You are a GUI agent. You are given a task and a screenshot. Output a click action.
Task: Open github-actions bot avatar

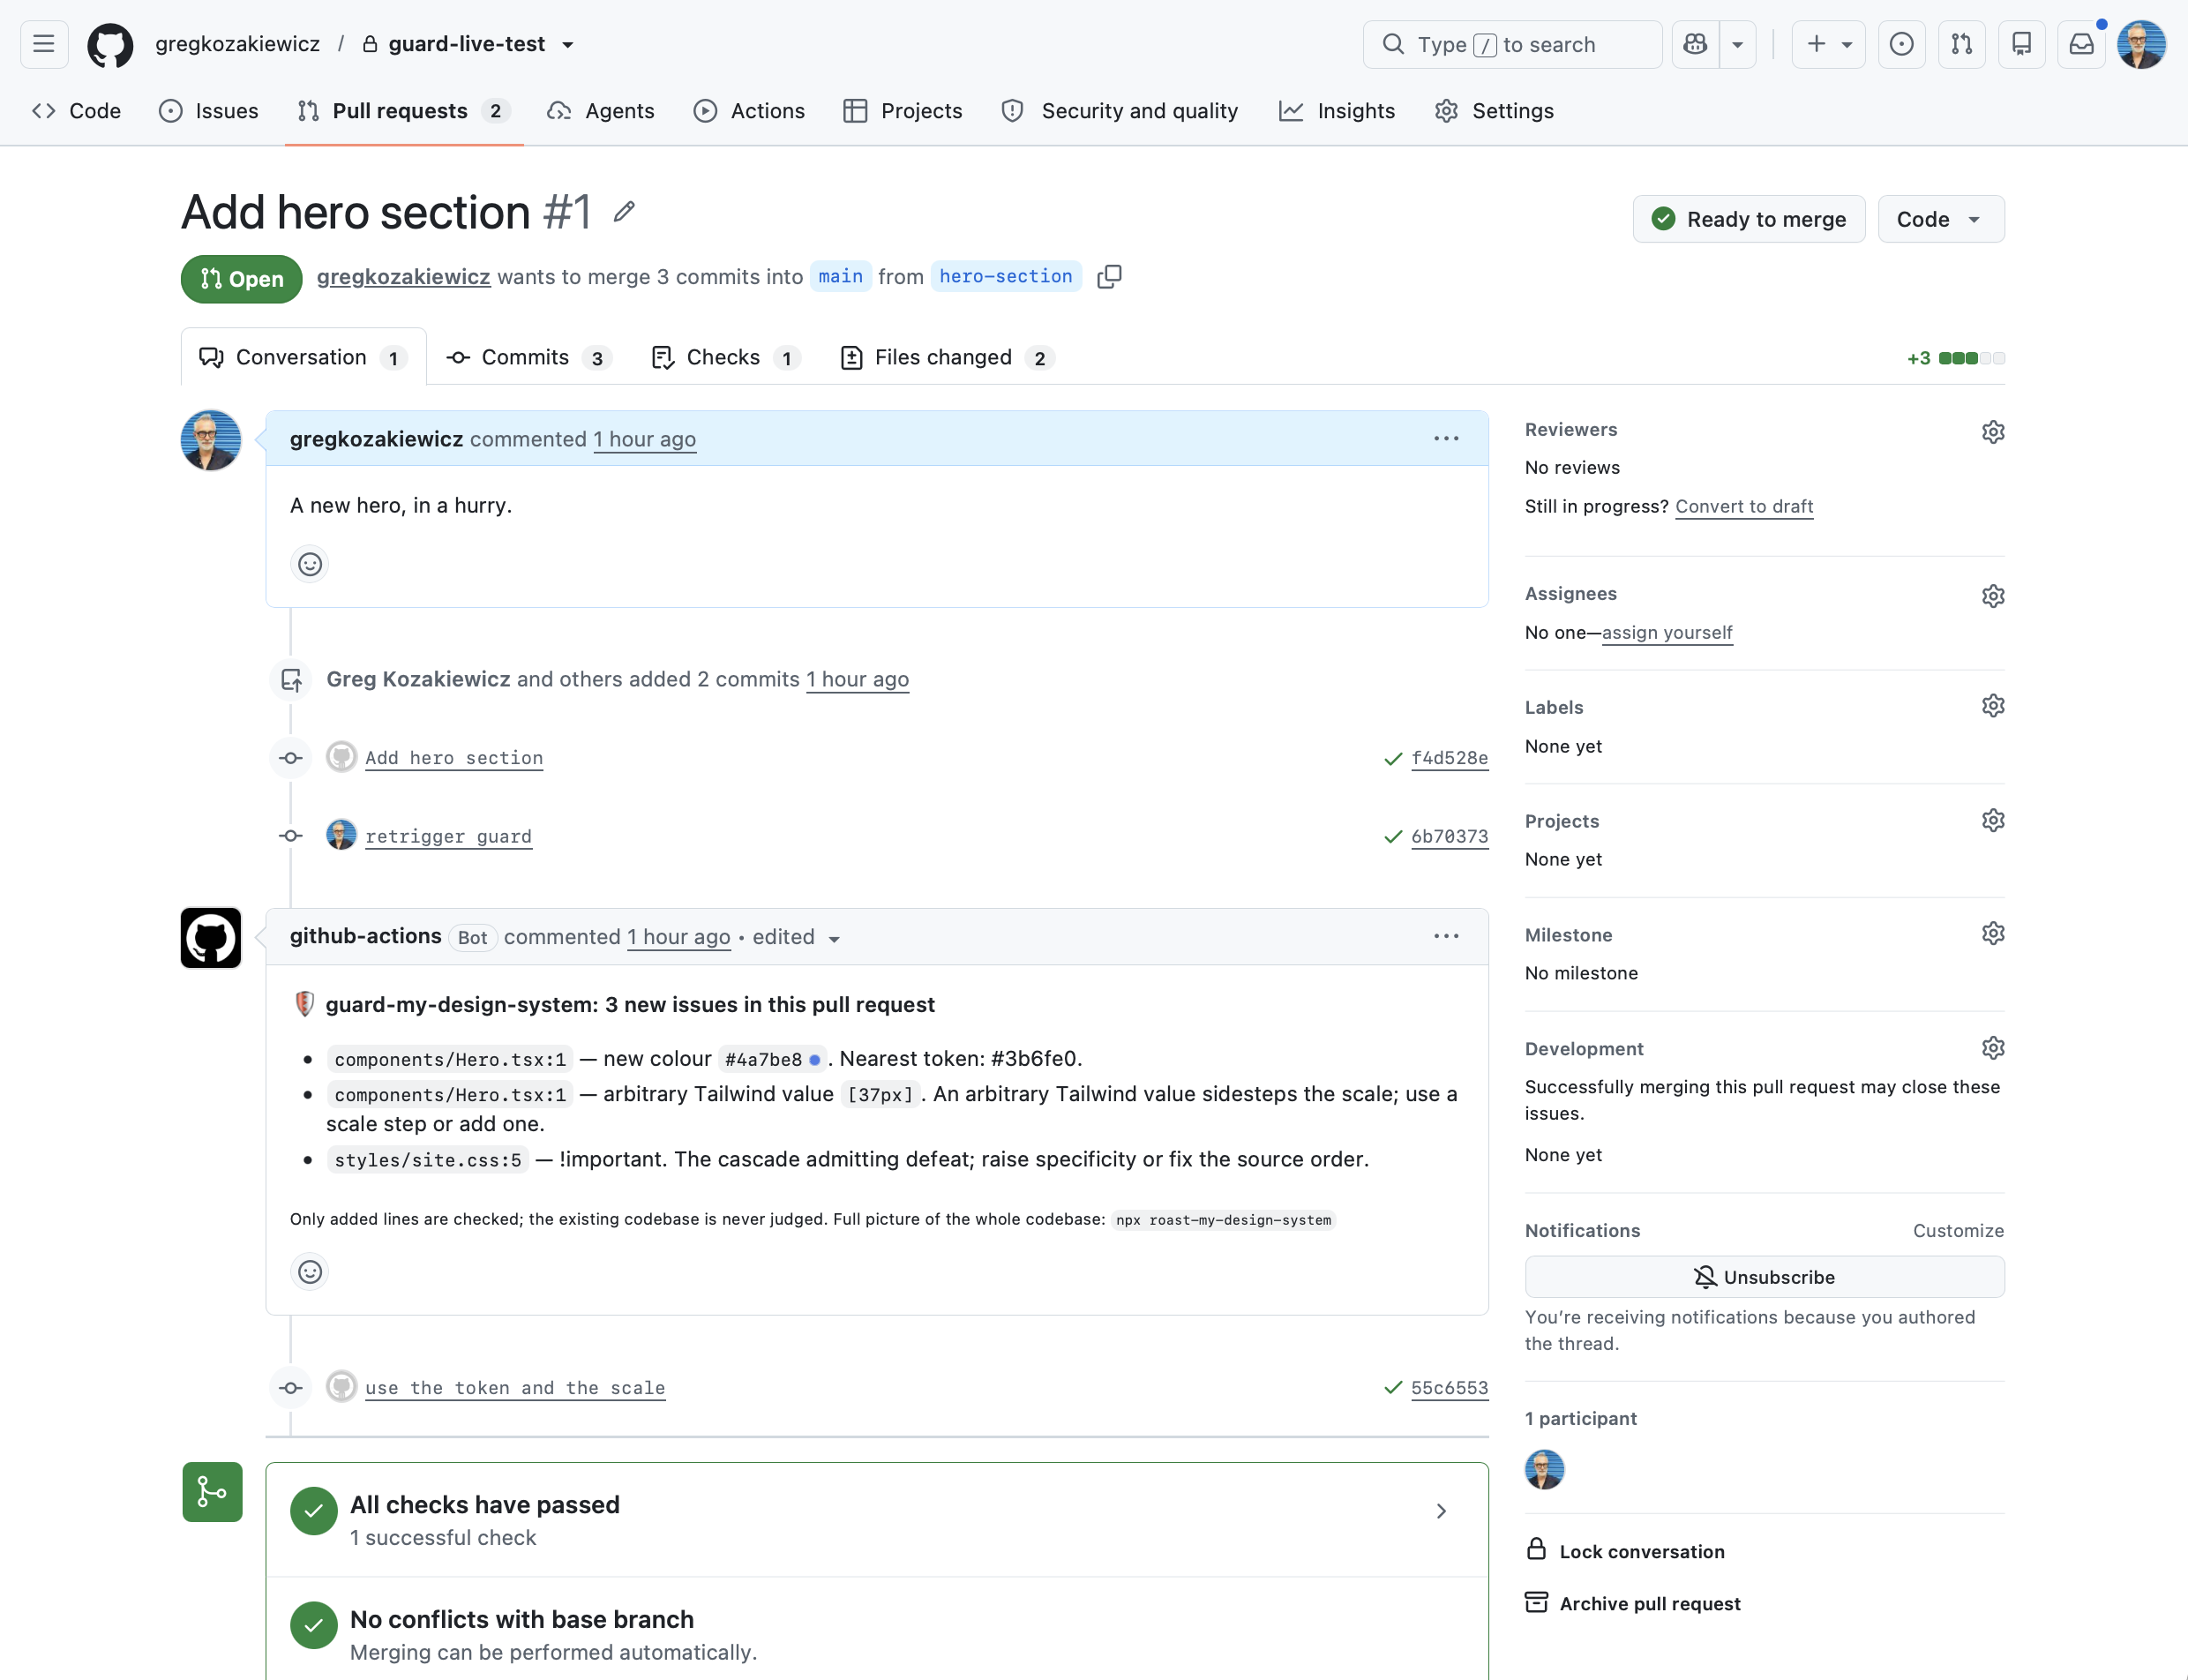click(x=210, y=938)
